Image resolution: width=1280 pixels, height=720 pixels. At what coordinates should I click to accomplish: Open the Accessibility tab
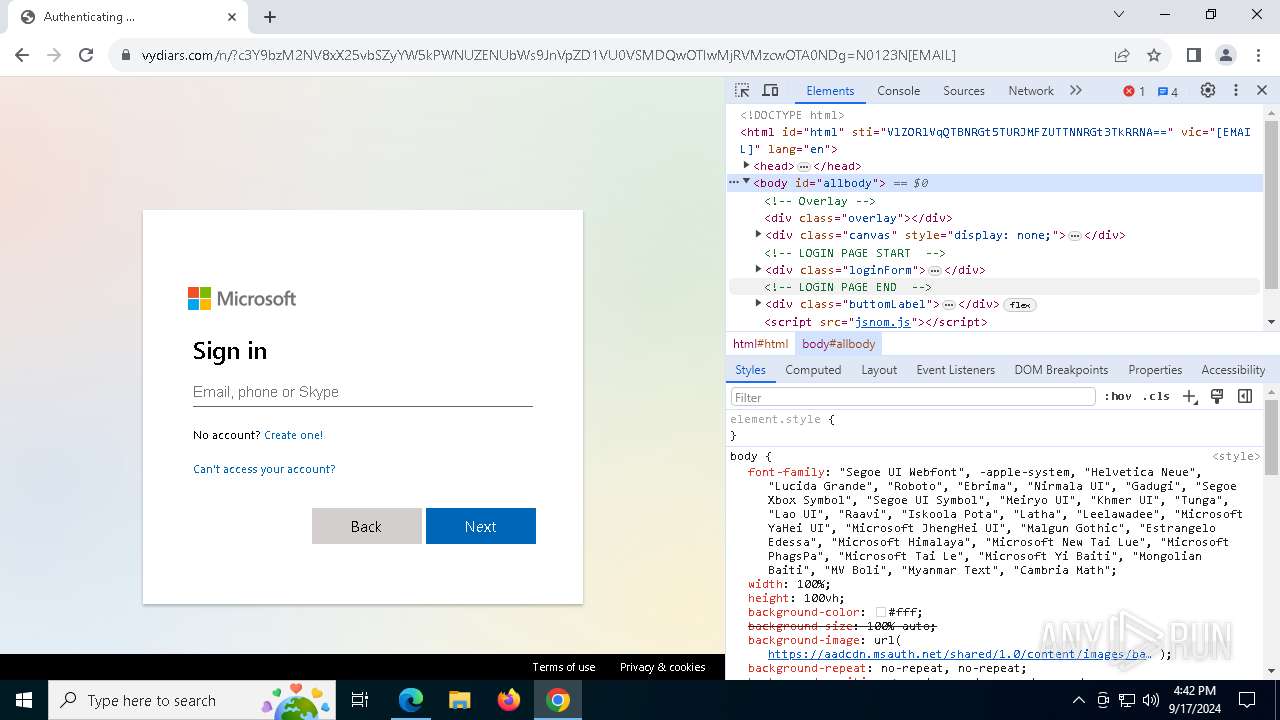click(1233, 369)
